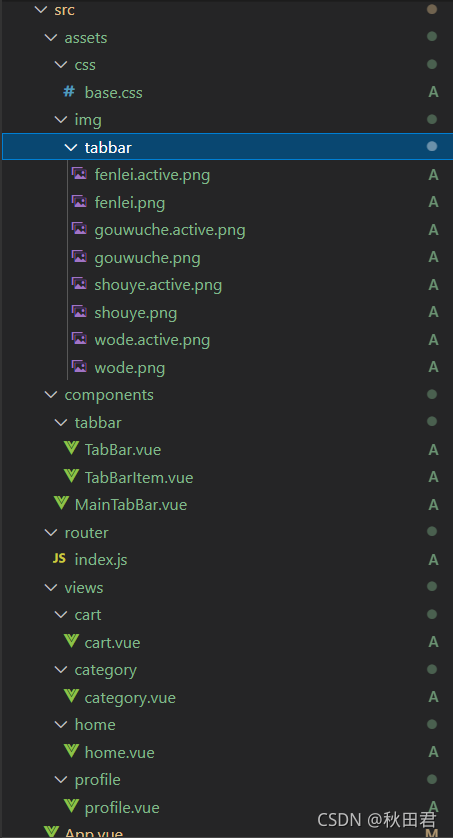Image resolution: width=453 pixels, height=838 pixels.
Task: Click the Vue icon next to TabBar.vue
Action: (71, 448)
